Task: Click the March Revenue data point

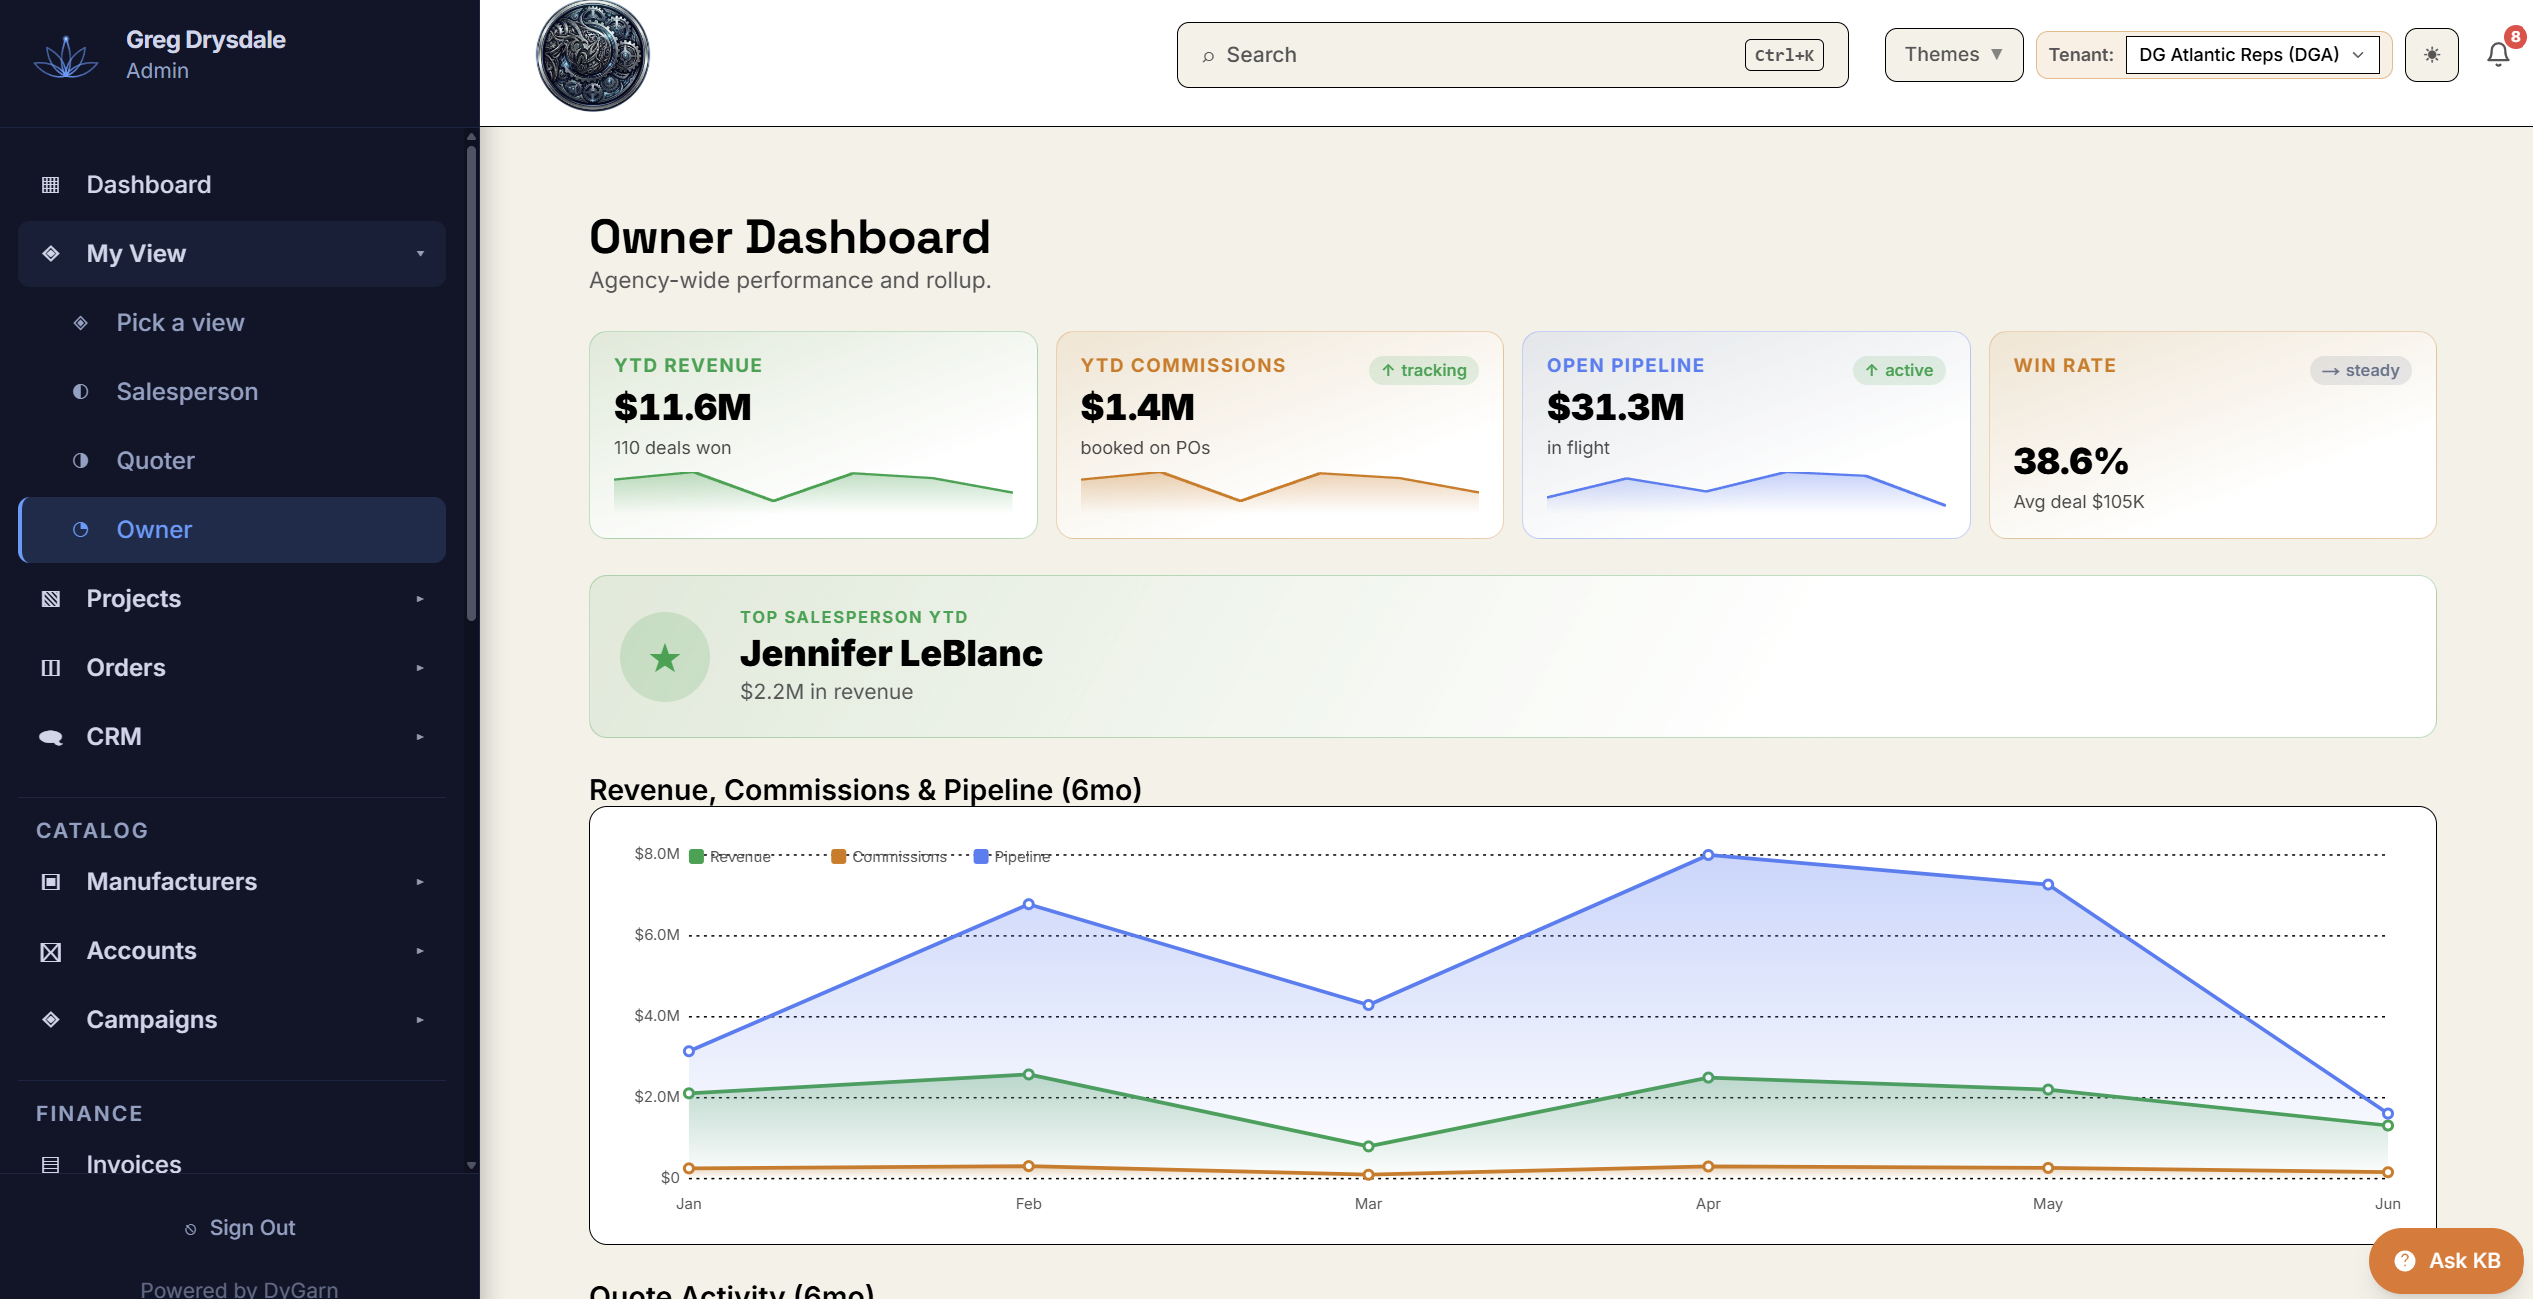Action: point(1368,1147)
